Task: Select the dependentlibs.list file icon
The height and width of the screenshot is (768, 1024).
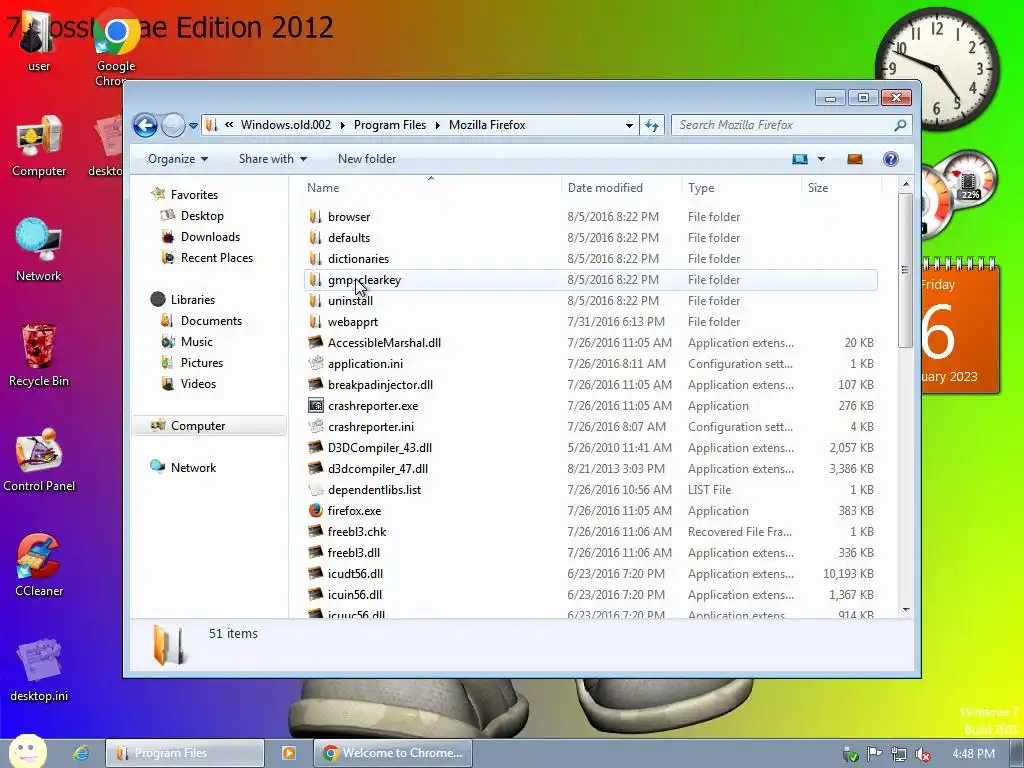Action: [x=315, y=489]
